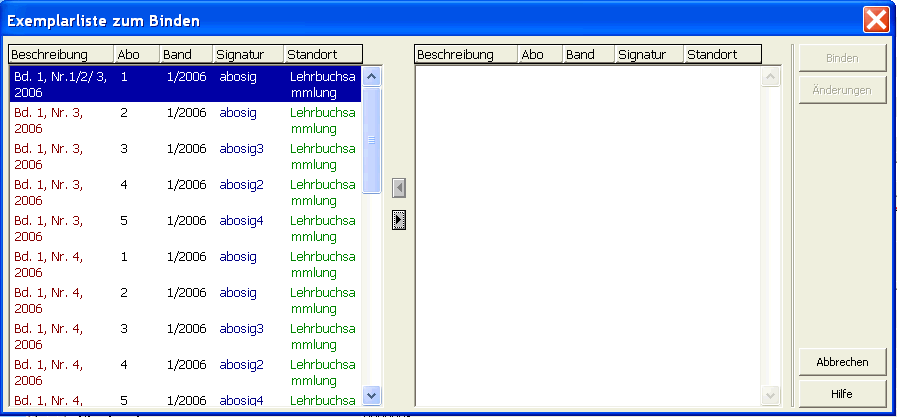Viewport: 897px width, 417px height.
Task: Select row Bd. 1, Nr.1/2/ 3, 2006
Action: tap(185, 85)
